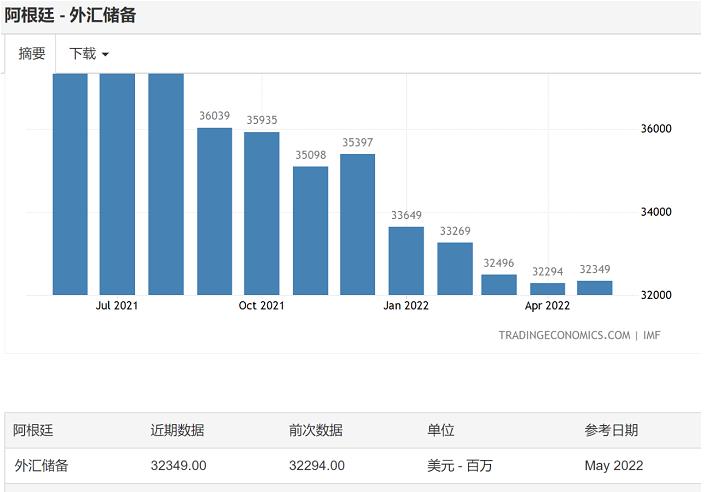Image resolution: width=709 pixels, height=492 pixels.
Task: Open the 外汇储备 table row link
Action: pyautogui.click(x=41, y=465)
